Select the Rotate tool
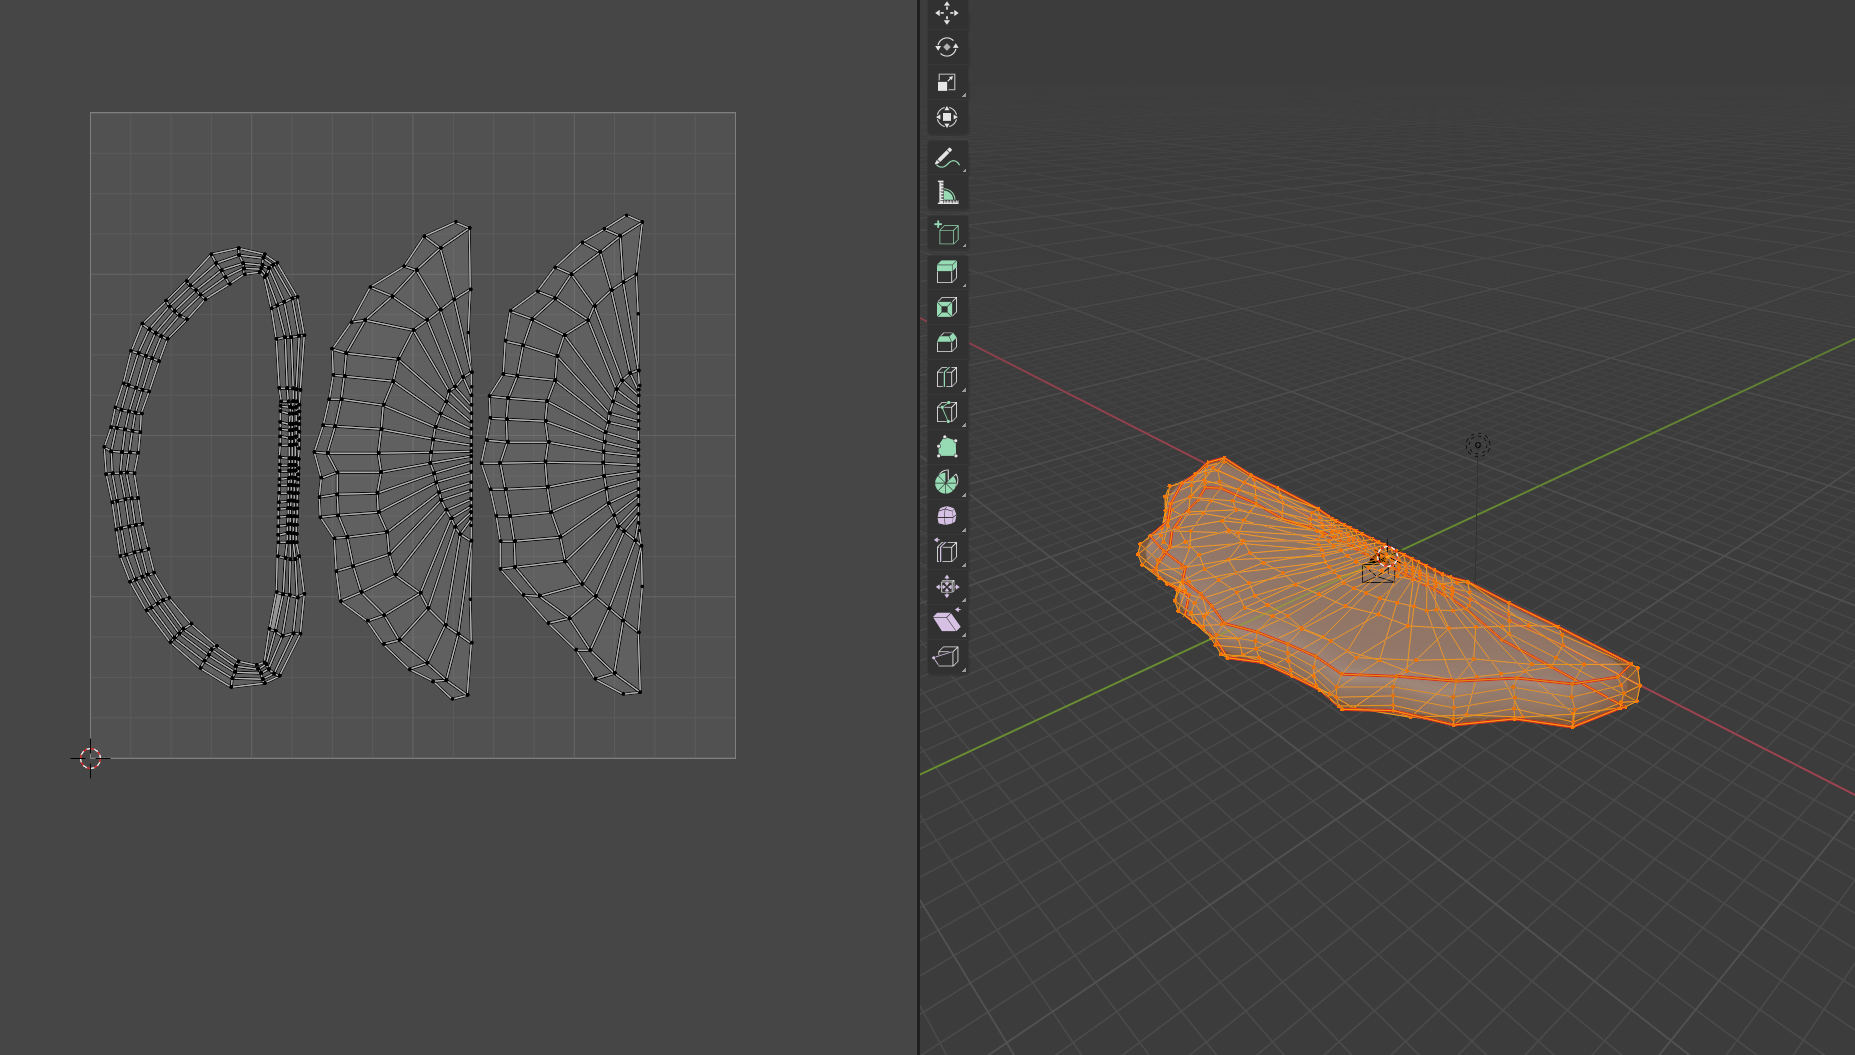 947,48
